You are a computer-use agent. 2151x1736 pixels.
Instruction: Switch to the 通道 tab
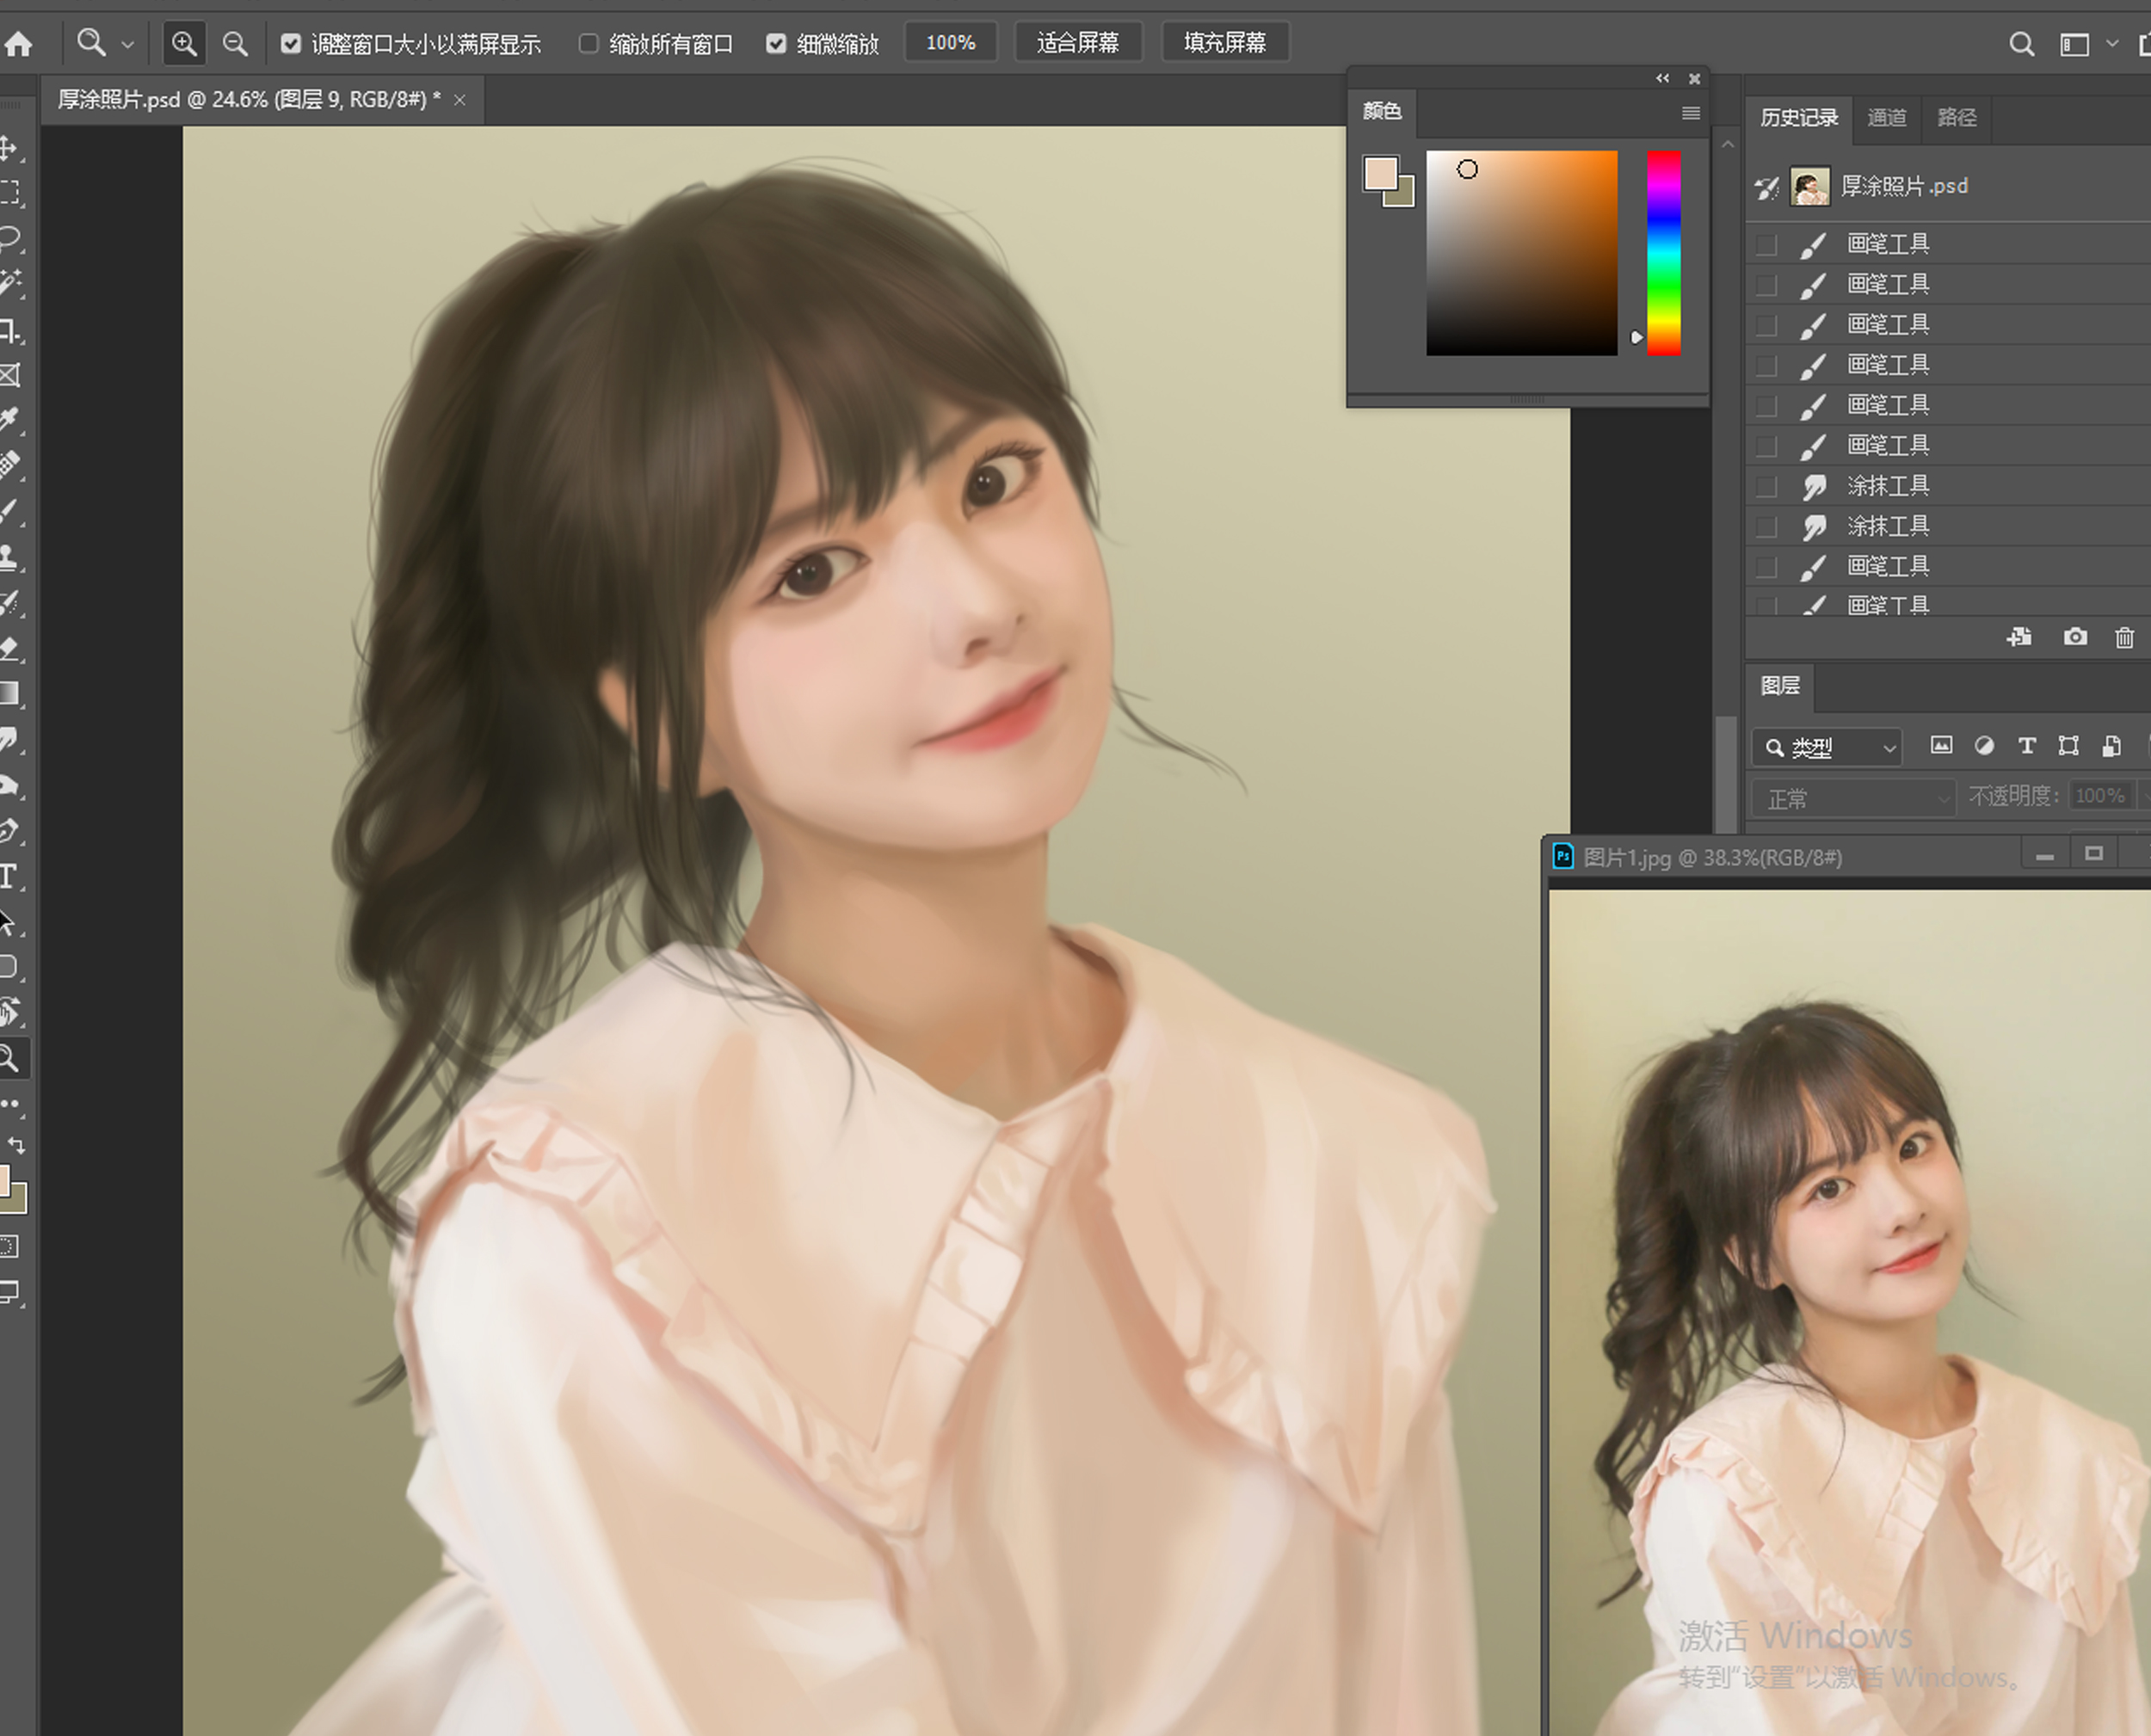tap(1886, 118)
